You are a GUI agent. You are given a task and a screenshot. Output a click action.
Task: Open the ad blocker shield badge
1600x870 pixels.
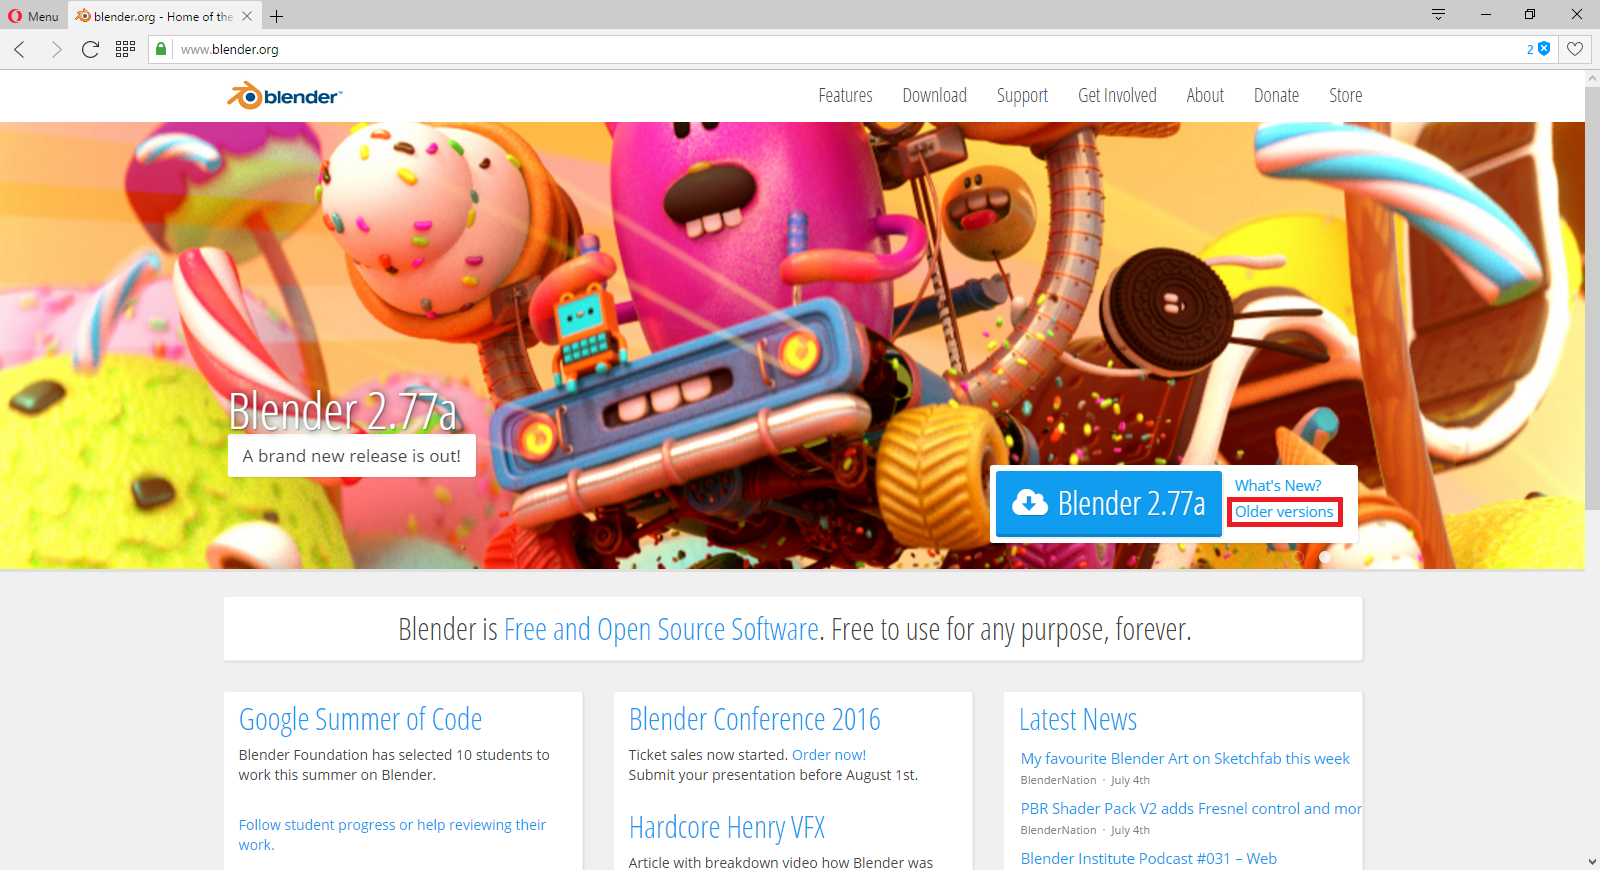[1538, 49]
